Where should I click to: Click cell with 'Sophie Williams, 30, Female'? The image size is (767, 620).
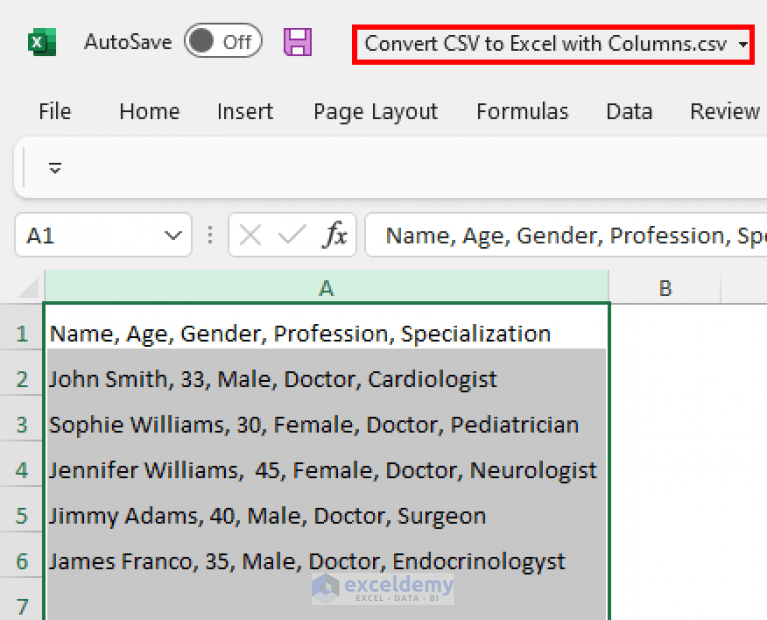[x=326, y=418]
